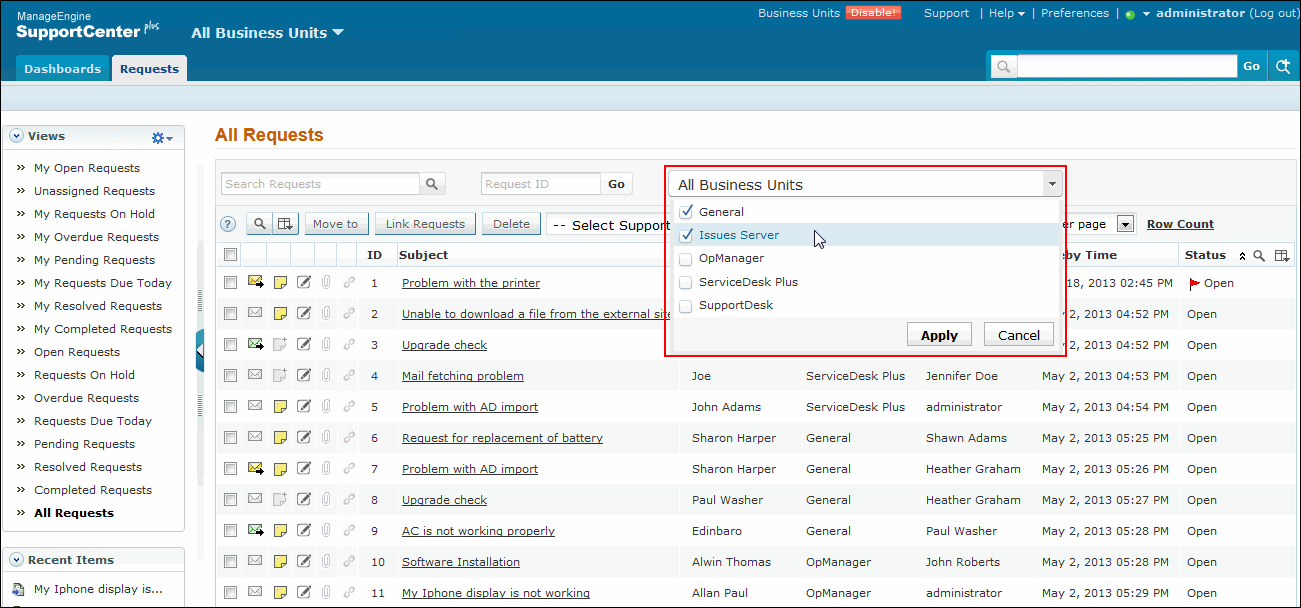
Task: Open the Overdue Requests view
Action: coord(86,398)
